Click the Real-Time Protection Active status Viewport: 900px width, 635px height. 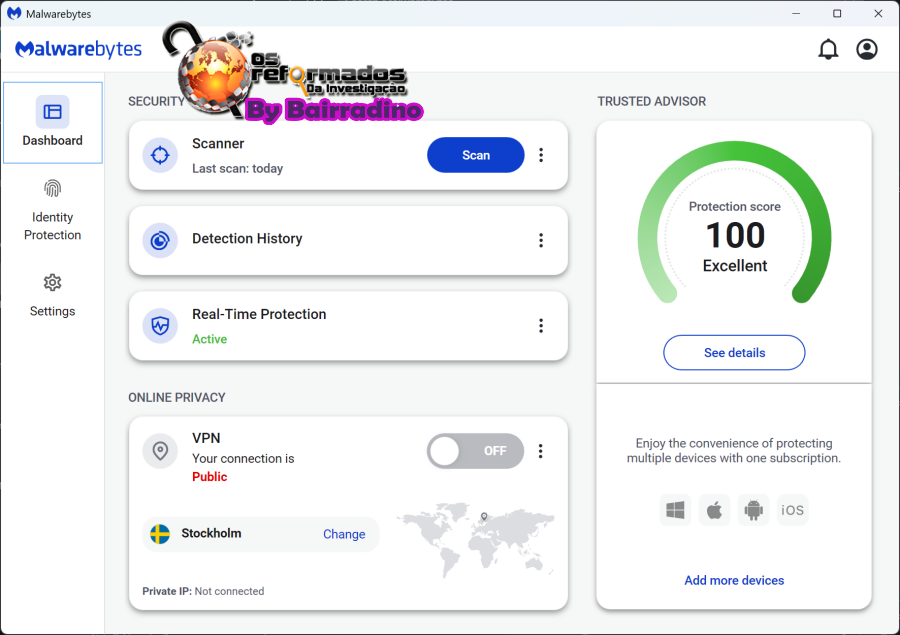(210, 339)
